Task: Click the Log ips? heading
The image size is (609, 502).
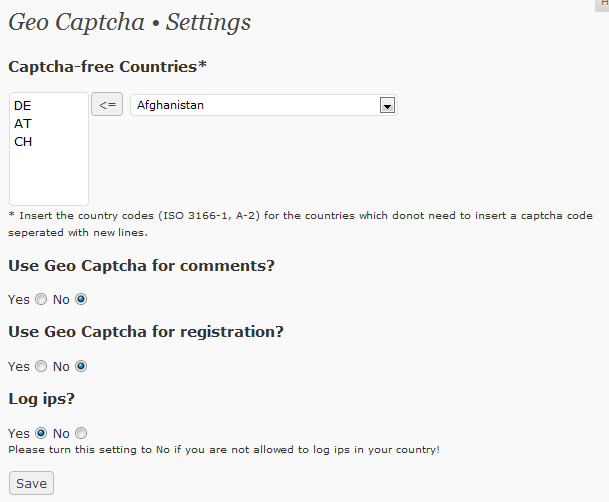Action: [x=42, y=399]
